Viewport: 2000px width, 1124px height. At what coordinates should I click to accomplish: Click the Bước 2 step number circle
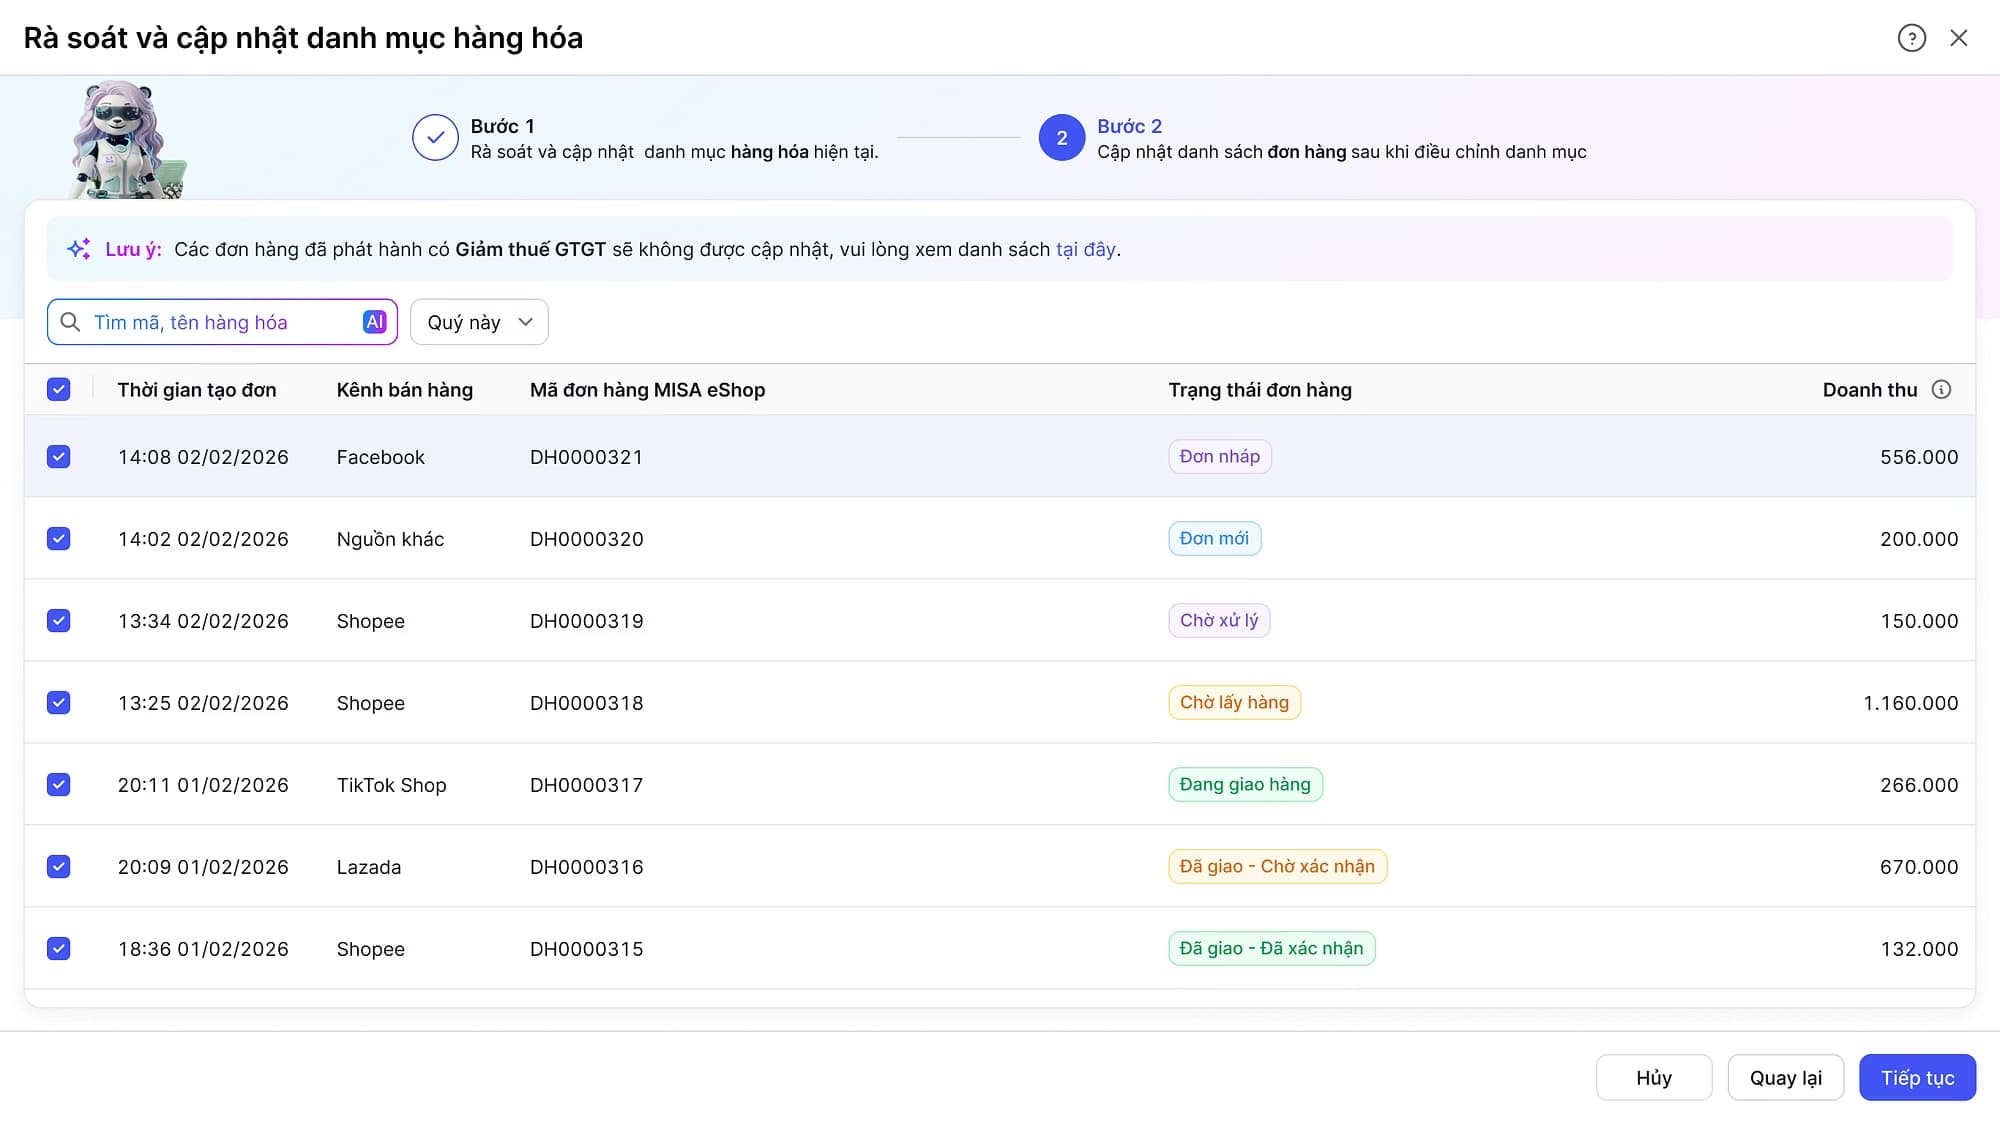pos(1061,138)
